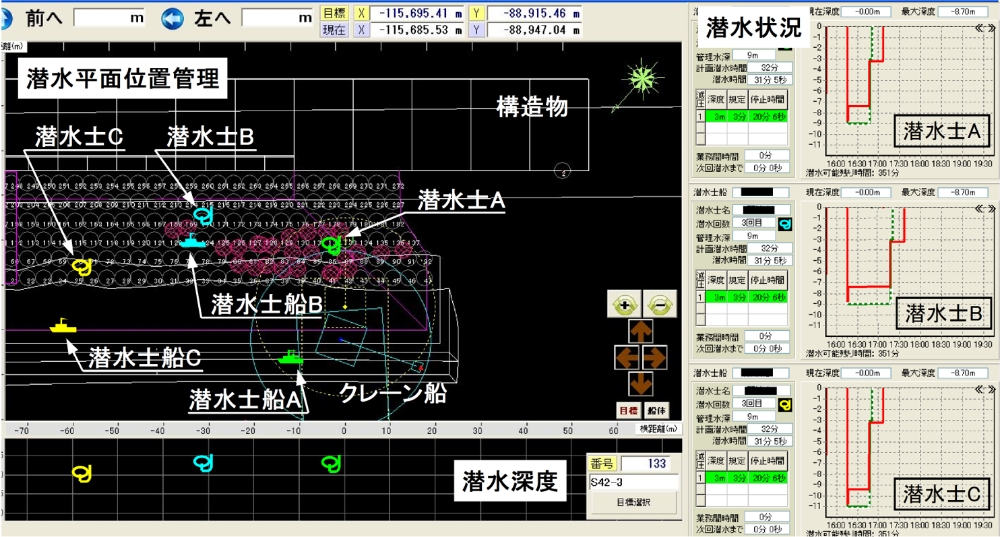Click the 番号 input field showing 133
Image resolution: width=1000 pixels, height=537 pixels.
point(650,463)
